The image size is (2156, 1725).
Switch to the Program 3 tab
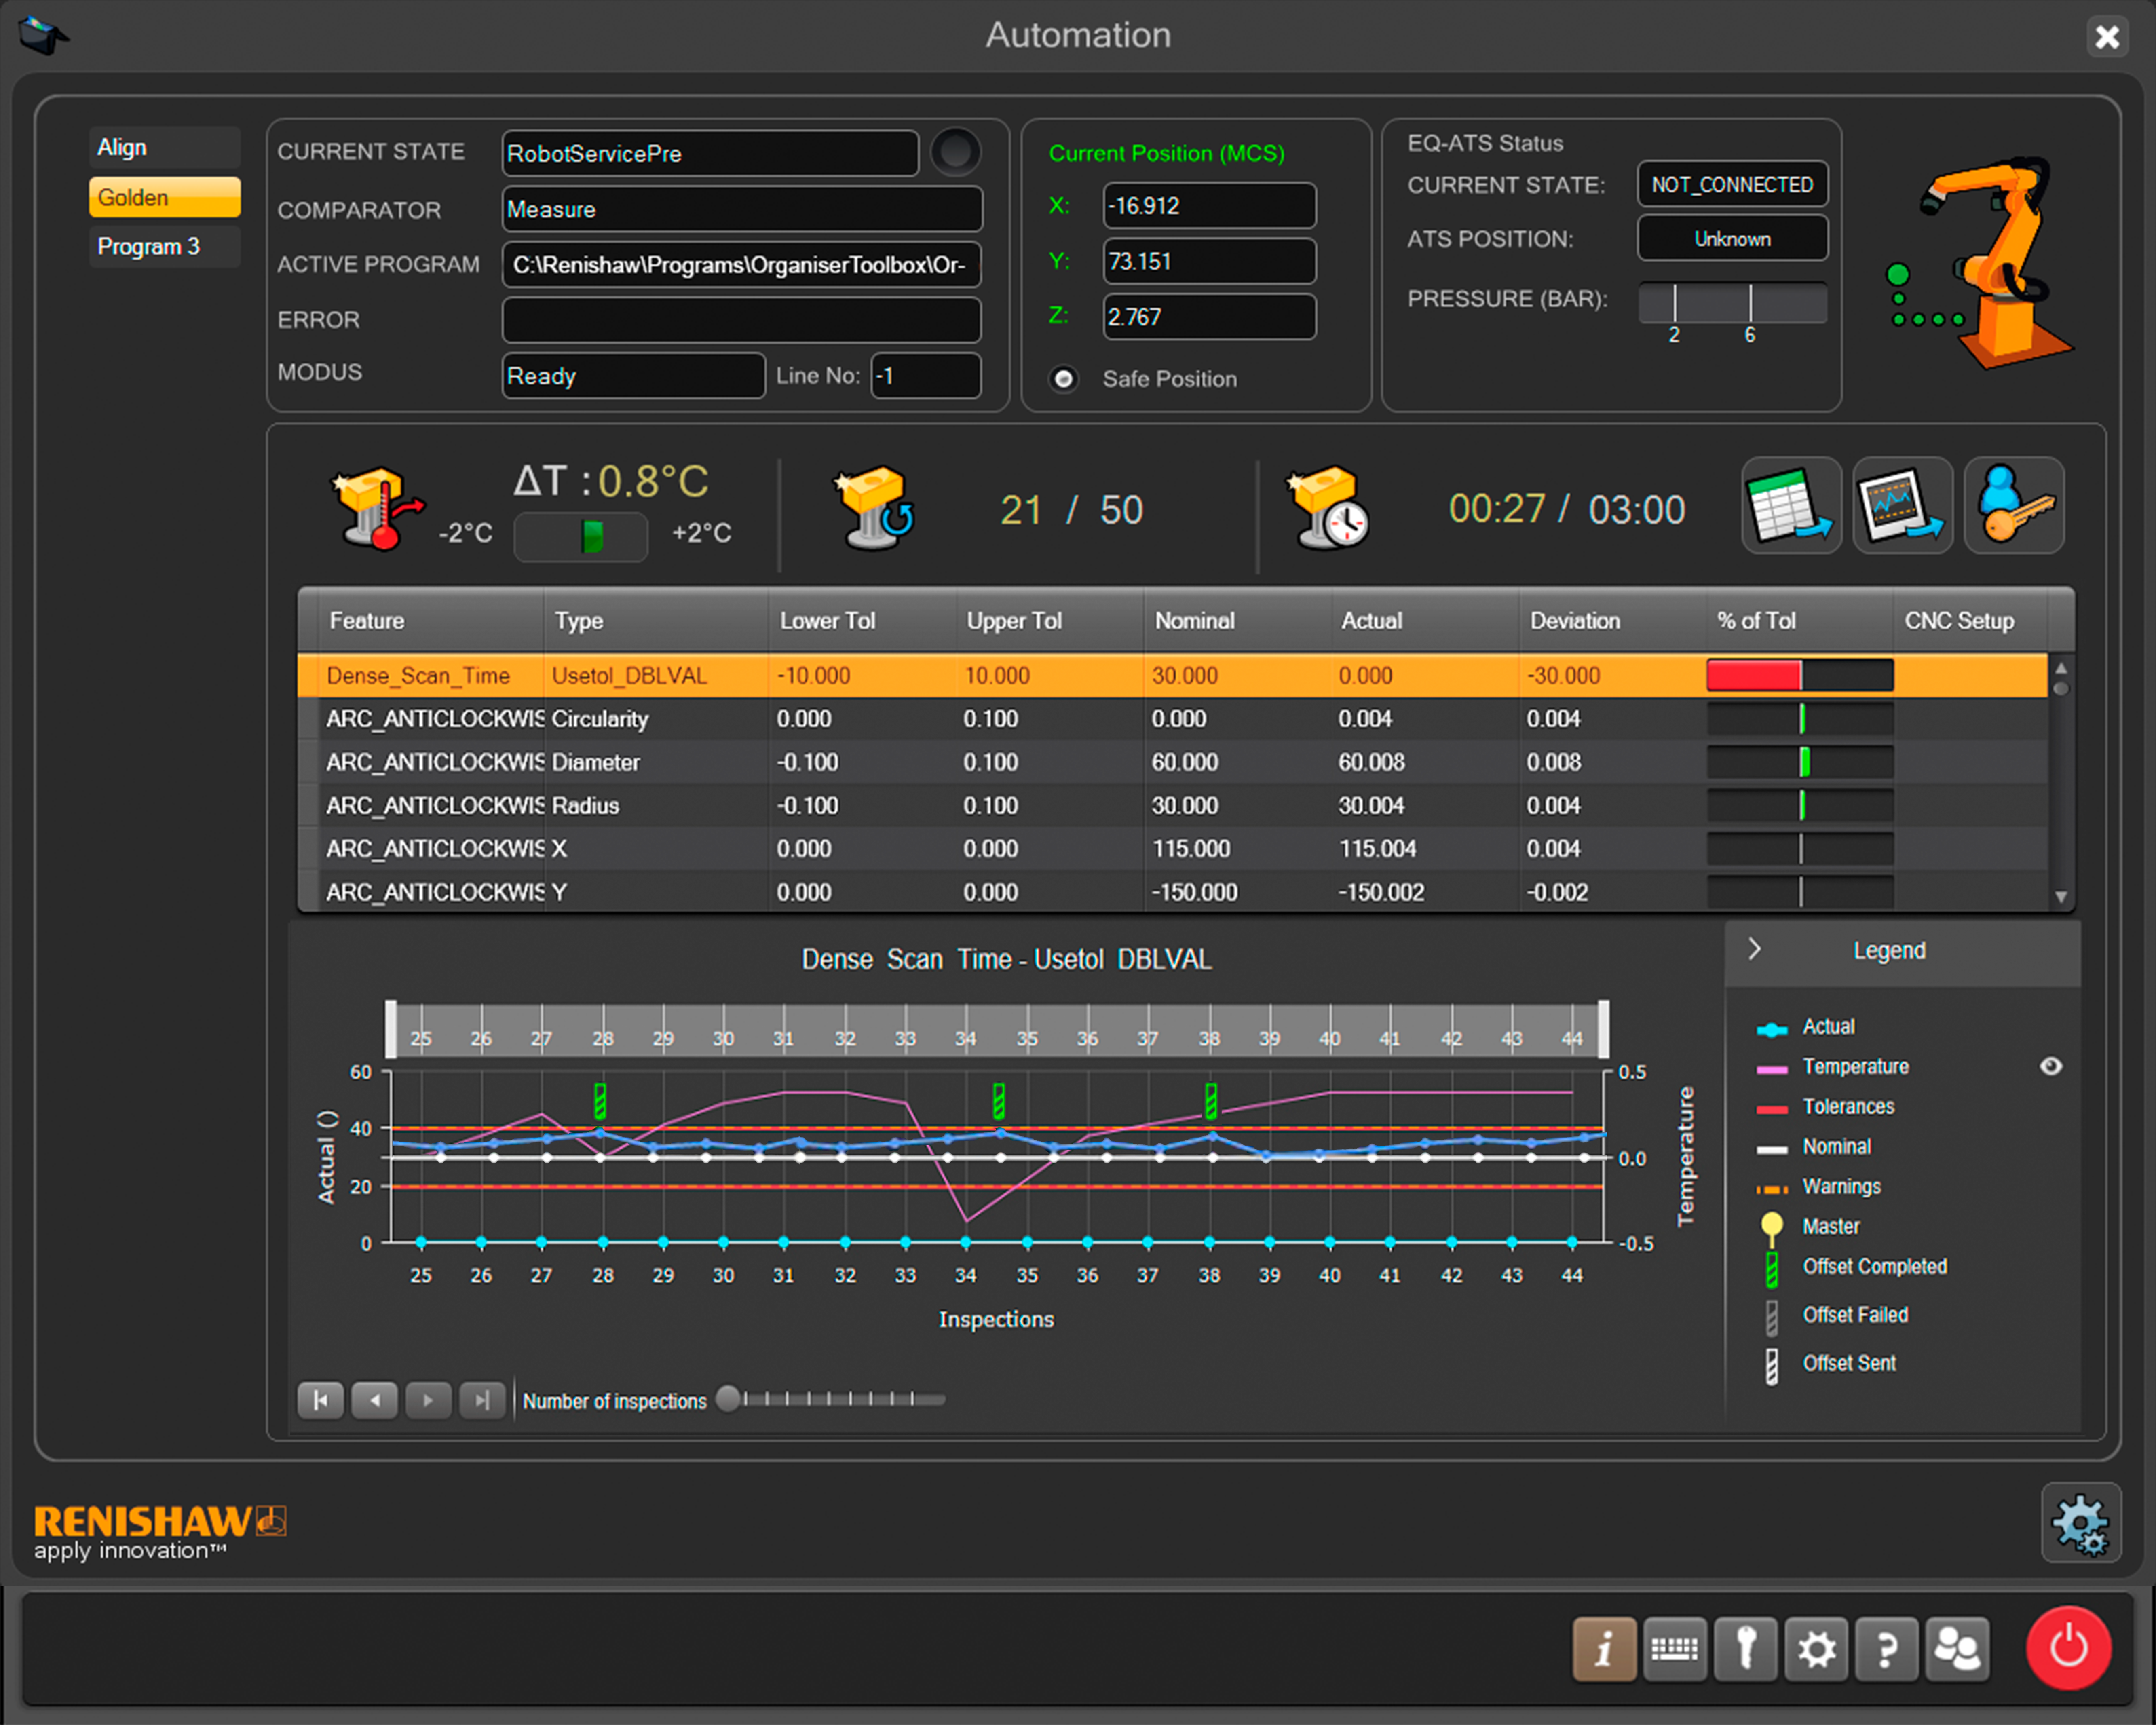point(164,247)
